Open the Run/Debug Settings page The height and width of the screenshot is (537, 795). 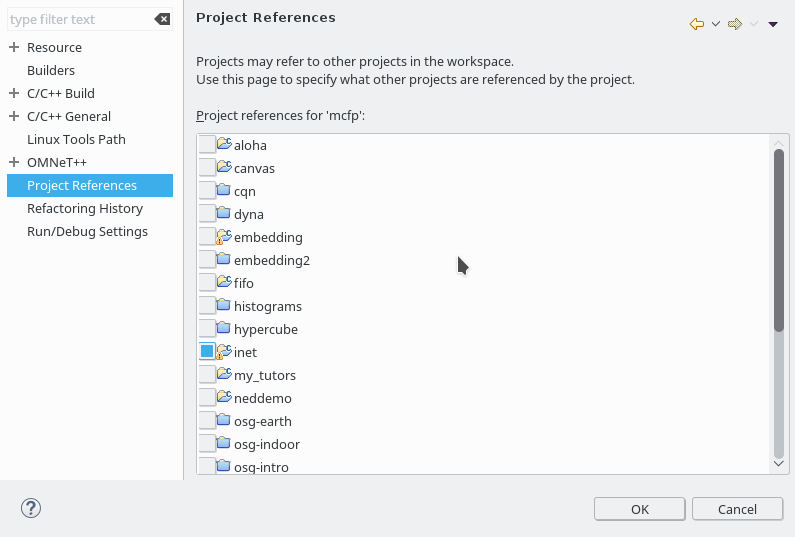(x=87, y=232)
